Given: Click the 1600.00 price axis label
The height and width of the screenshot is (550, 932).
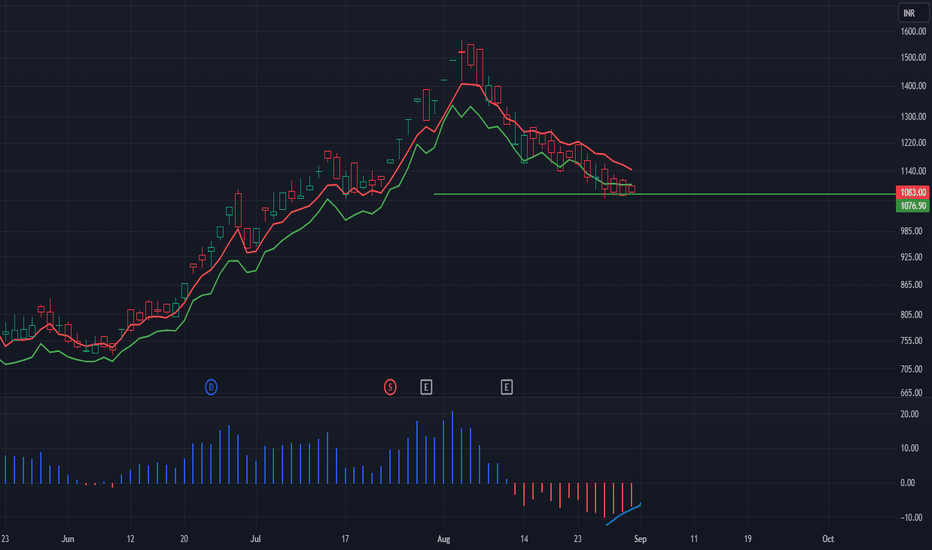Looking at the screenshot, I should (913, 32).
